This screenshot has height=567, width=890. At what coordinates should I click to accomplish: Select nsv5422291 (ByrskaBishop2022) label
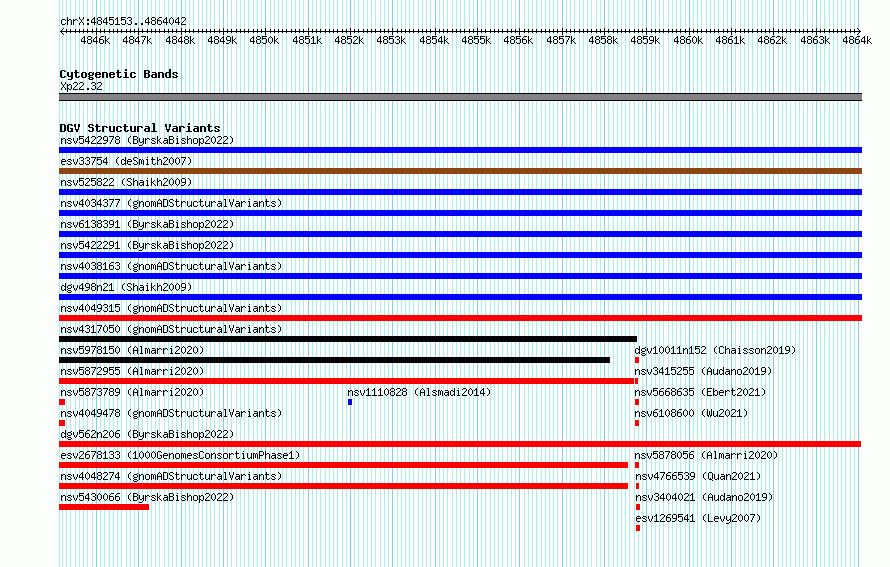pyautogui.click(x=147, y=245)
